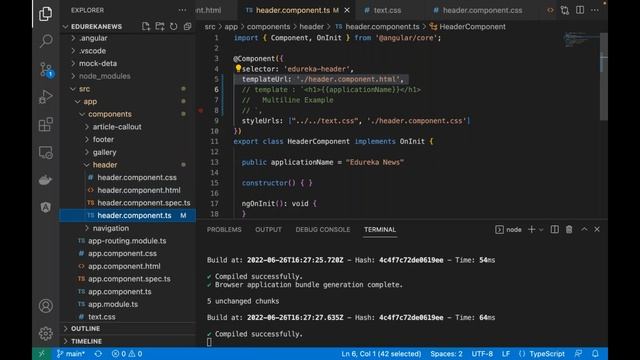The image size is (640, 360).
Task: Open the Search view in activity bar
Action: point(46,41)
